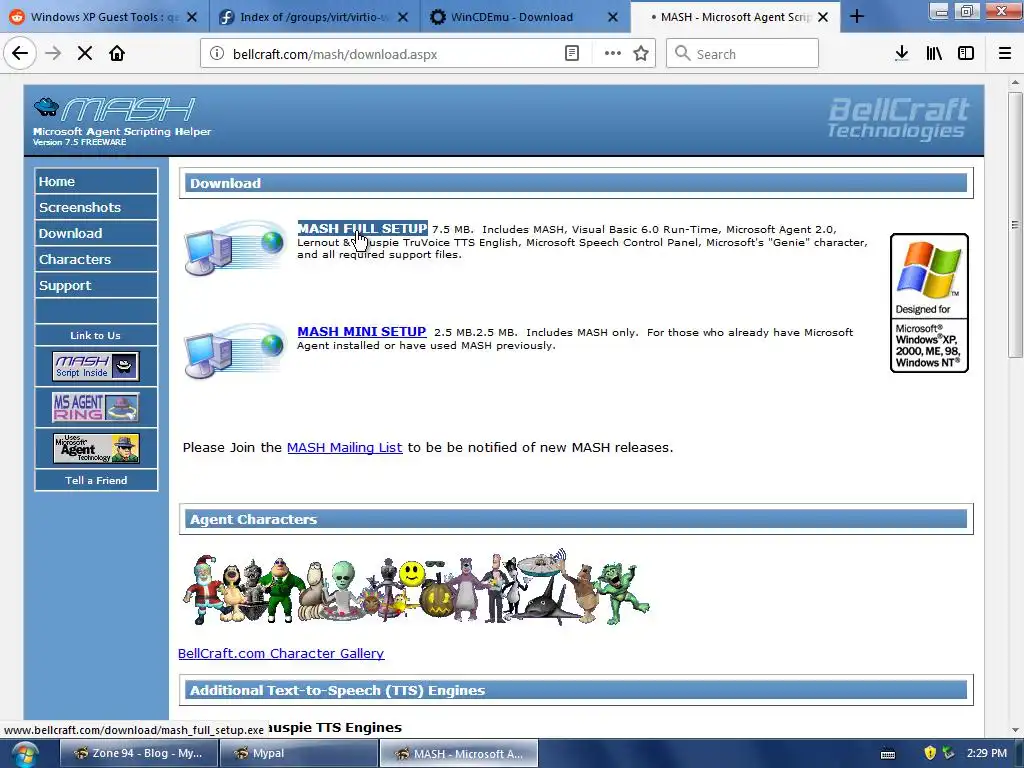Image resolution: width=1024 pixels, height=768 pixels.
Task: Open a new browser tab
Action: coord(857,17)
